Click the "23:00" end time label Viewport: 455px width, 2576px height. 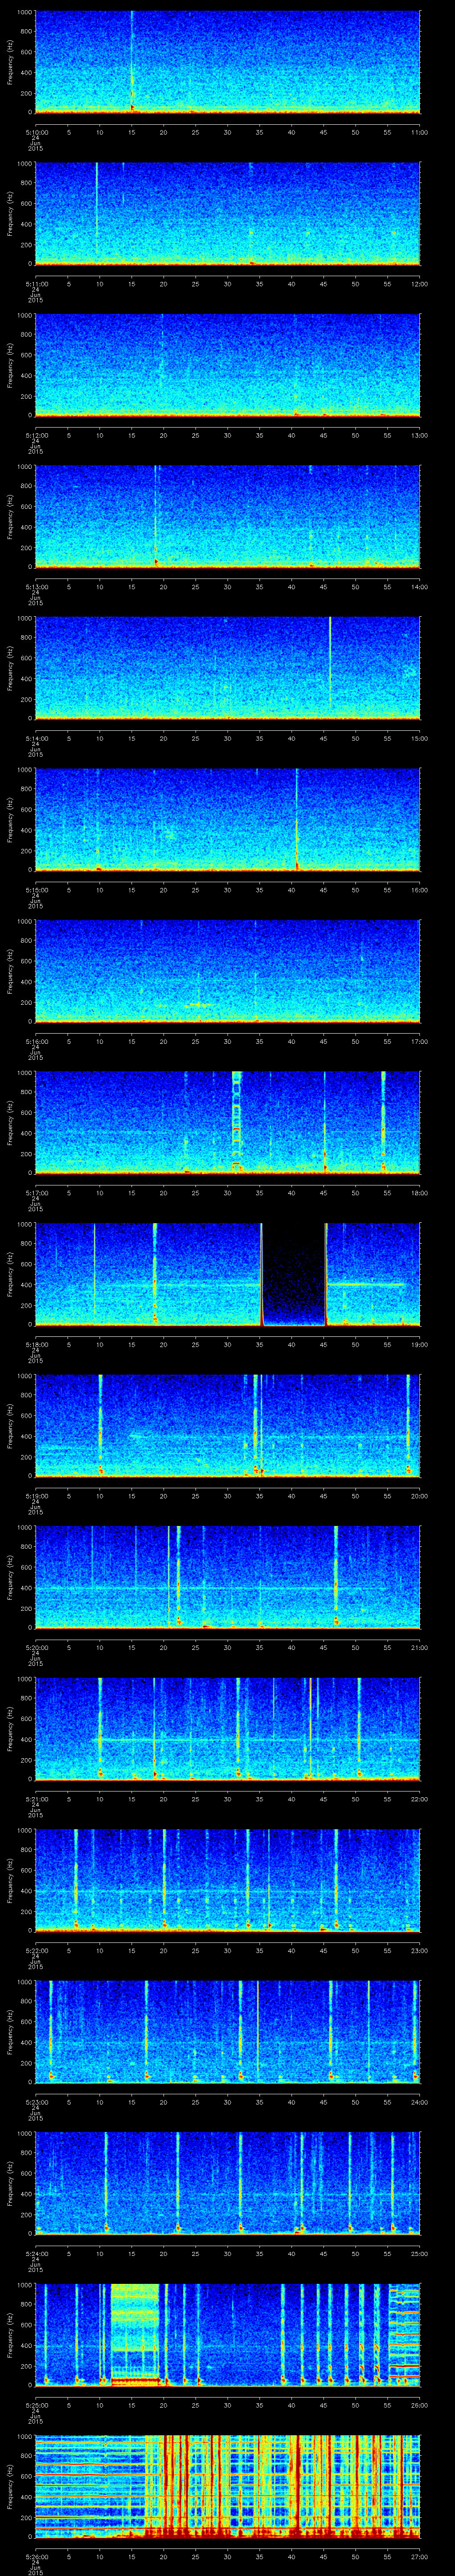tap(419, 1950)
